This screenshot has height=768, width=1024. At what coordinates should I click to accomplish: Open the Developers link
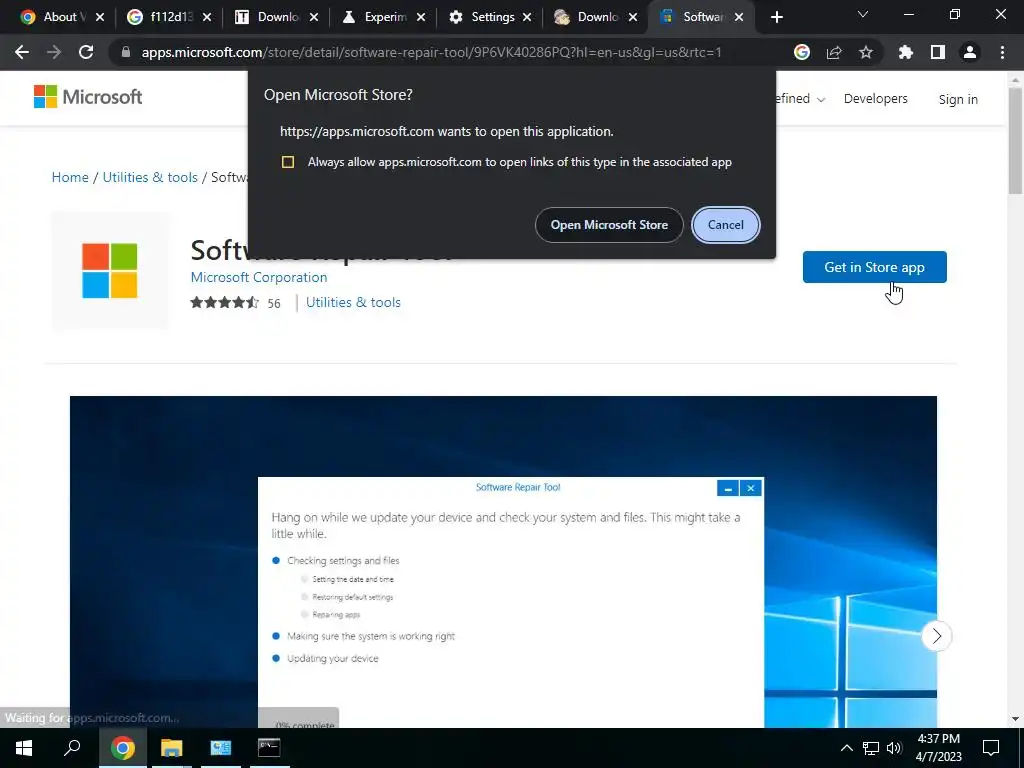(875, 99)
